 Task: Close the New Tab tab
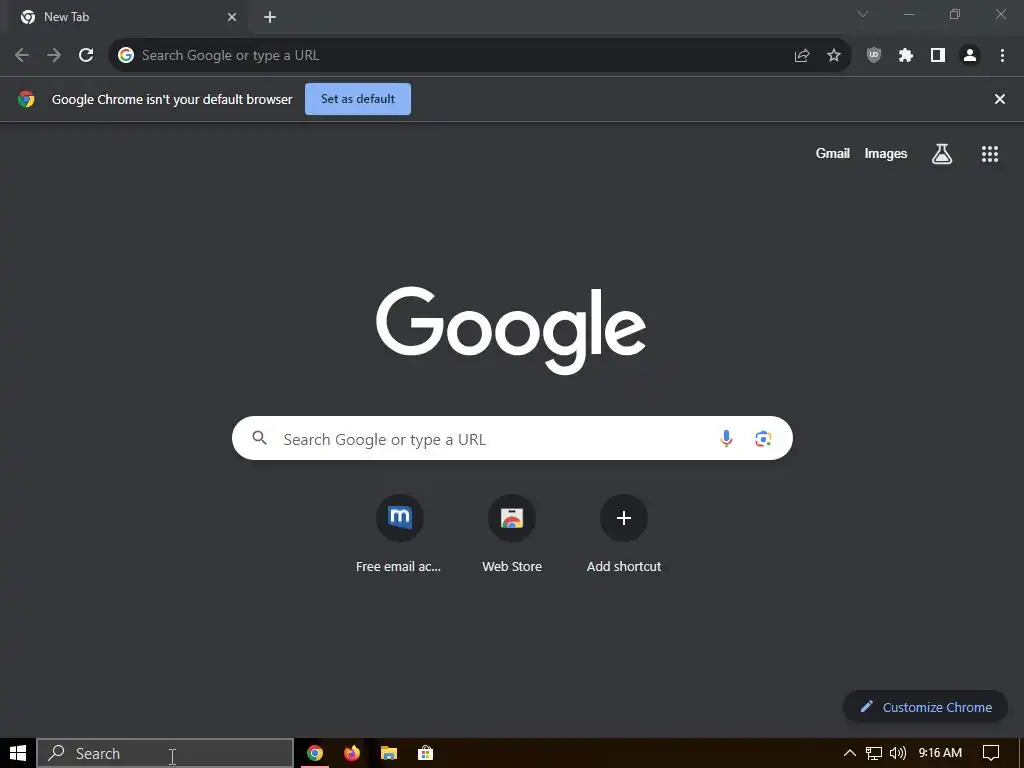click(232, 17)
